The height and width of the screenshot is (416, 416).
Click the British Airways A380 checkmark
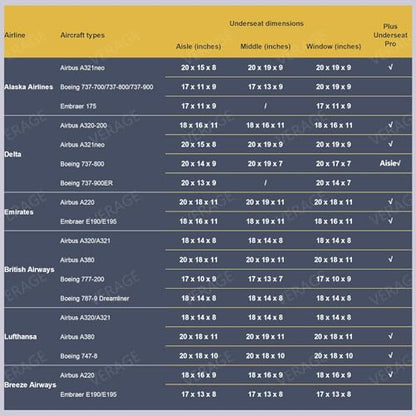pos(390,259)
